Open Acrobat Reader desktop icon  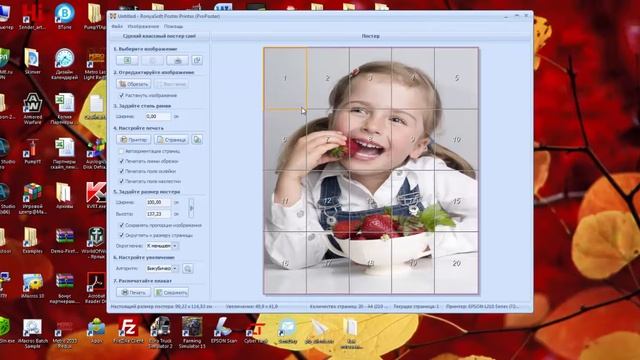pos(96,288)
